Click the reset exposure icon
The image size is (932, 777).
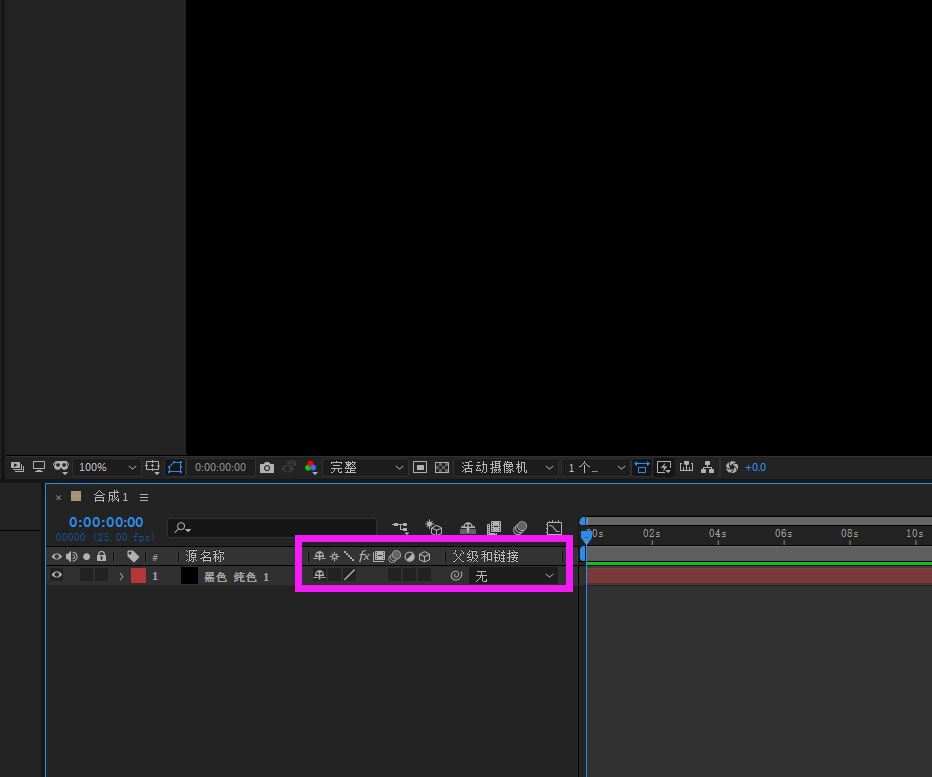tap(732, 468)
